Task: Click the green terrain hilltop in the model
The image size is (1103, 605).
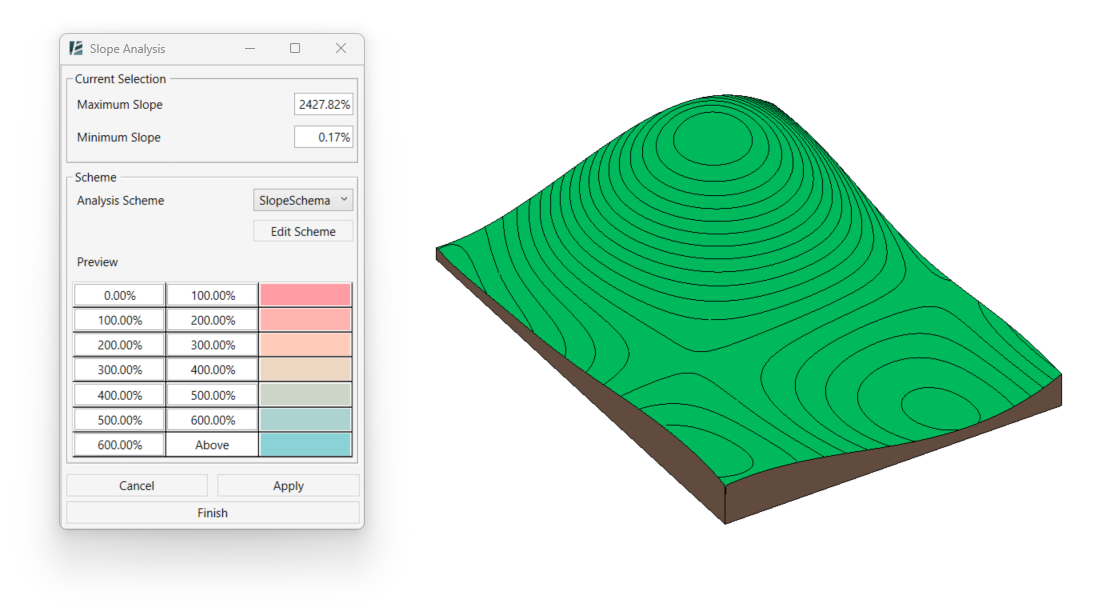Action: click(x=712, y=138)
